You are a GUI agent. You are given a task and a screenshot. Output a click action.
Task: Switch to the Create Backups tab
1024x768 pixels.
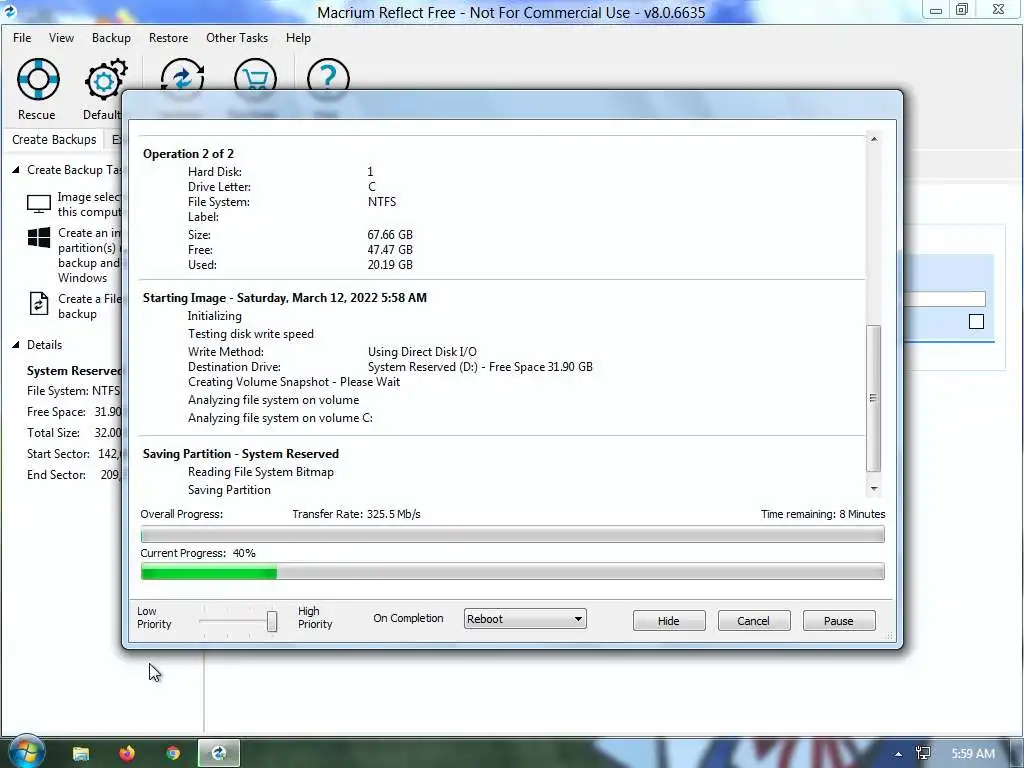[54, 140]
